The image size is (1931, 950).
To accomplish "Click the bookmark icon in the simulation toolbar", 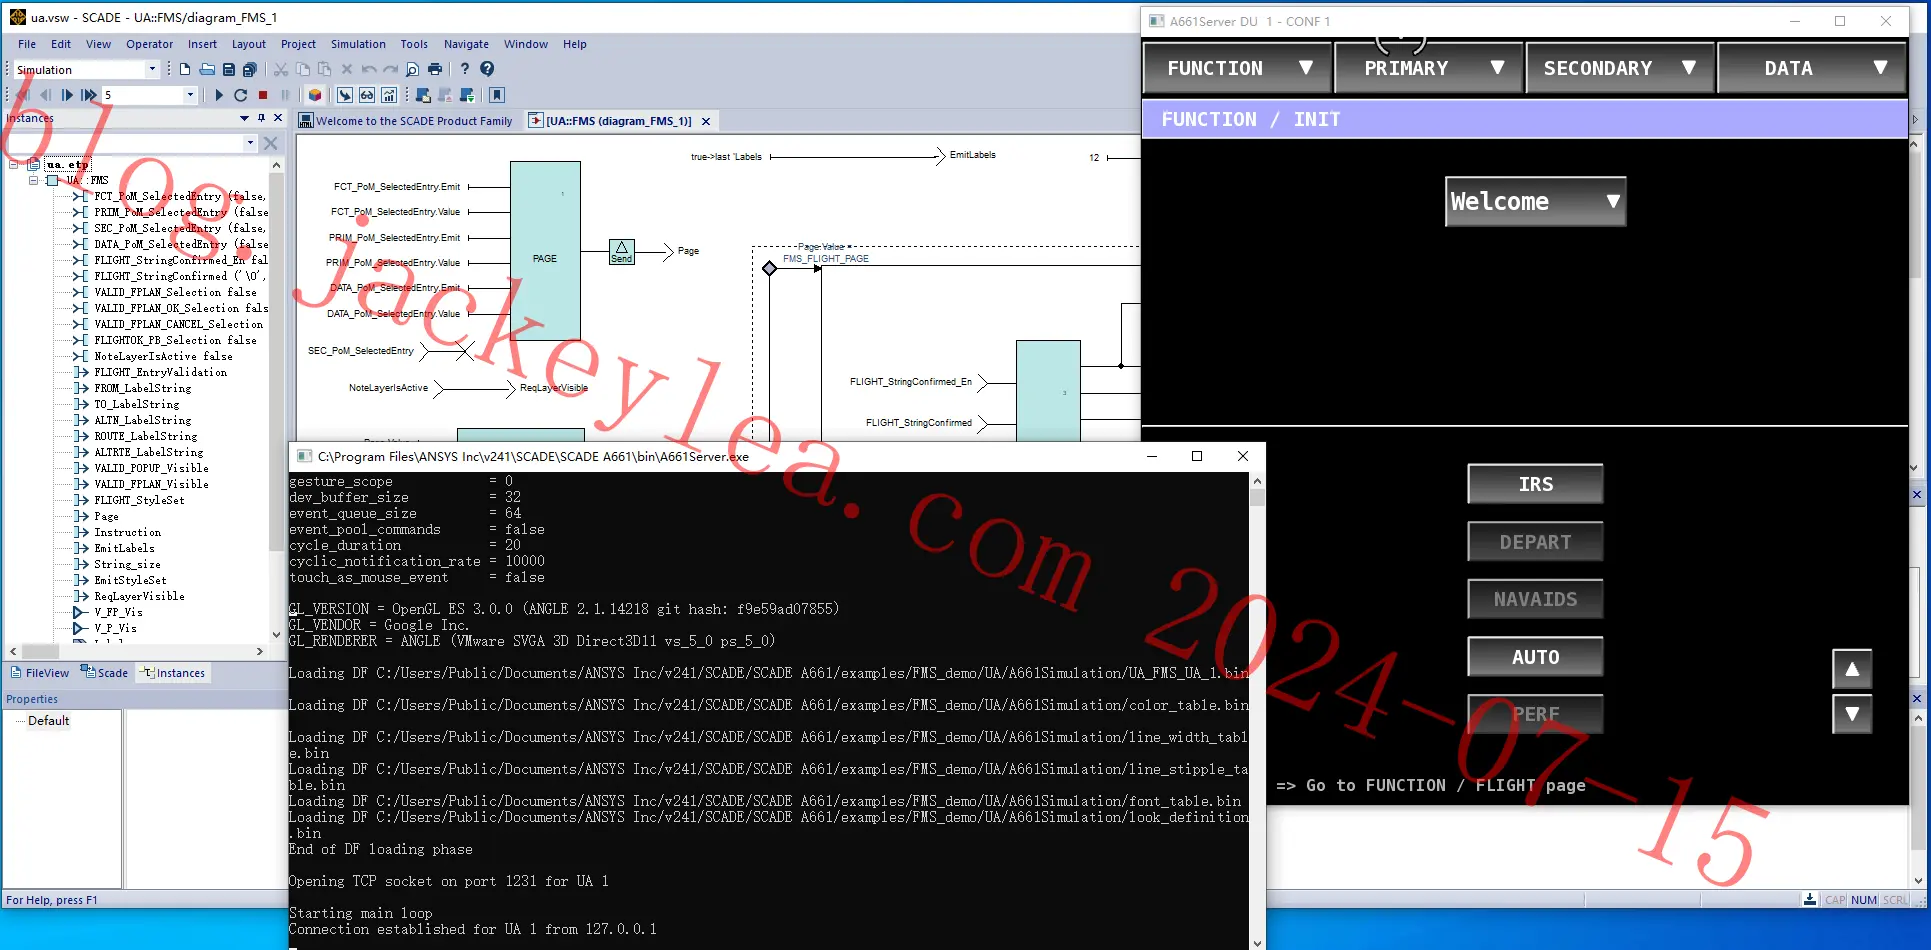I will (x=497, y=95).
